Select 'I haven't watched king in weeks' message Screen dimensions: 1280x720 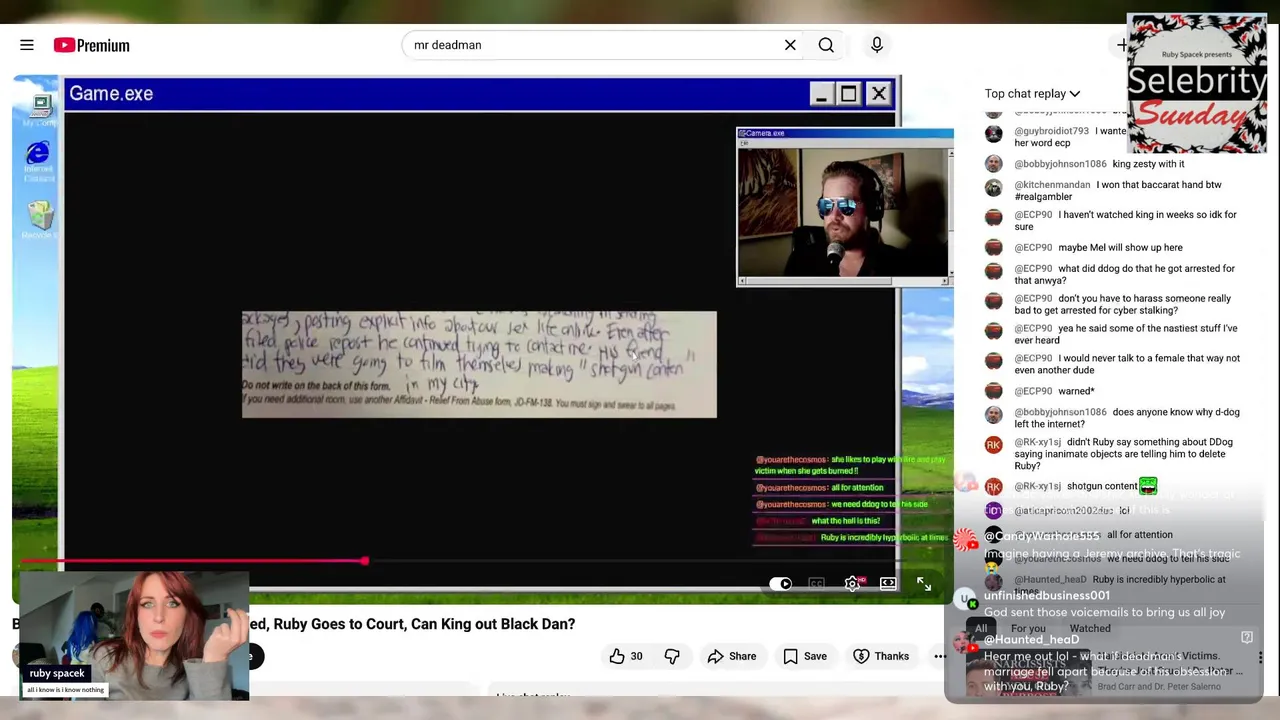coord(1125,221)
